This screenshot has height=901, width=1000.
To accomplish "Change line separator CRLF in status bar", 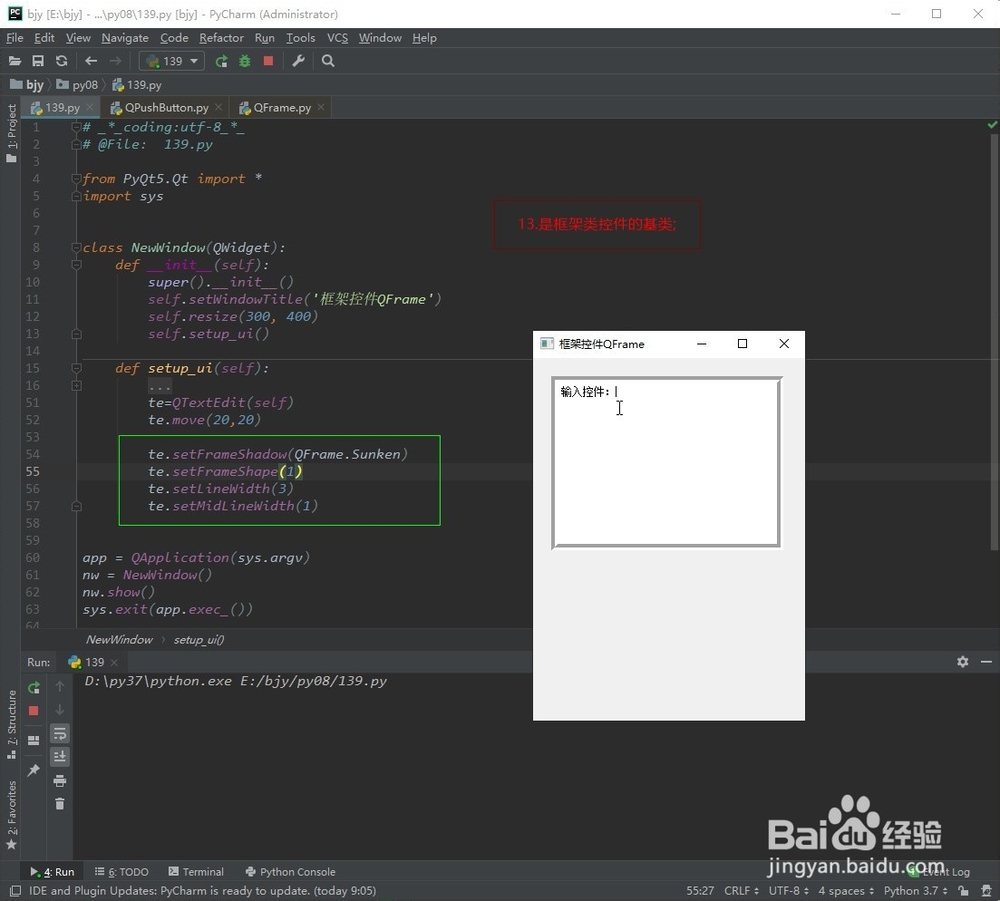I will pos(741,890).
